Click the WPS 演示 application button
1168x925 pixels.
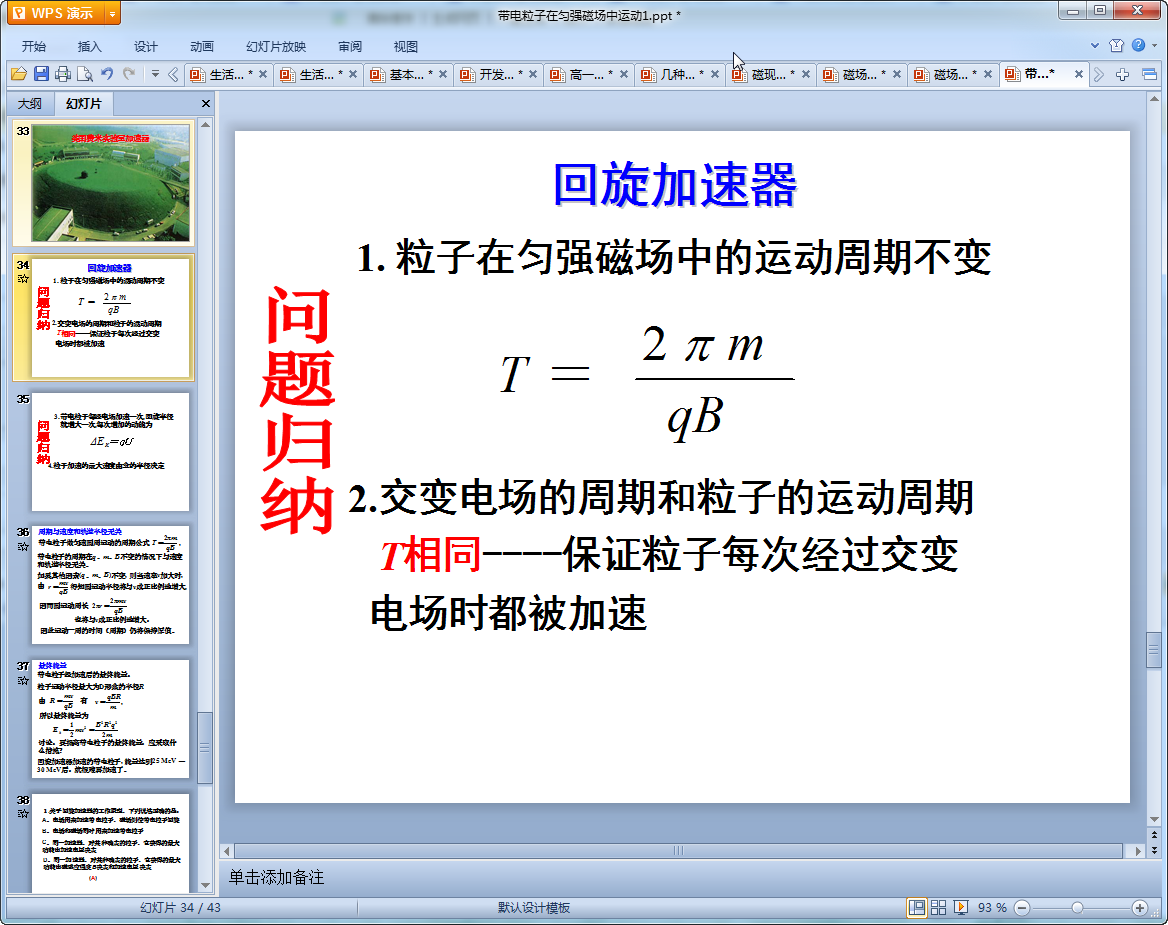55,13
